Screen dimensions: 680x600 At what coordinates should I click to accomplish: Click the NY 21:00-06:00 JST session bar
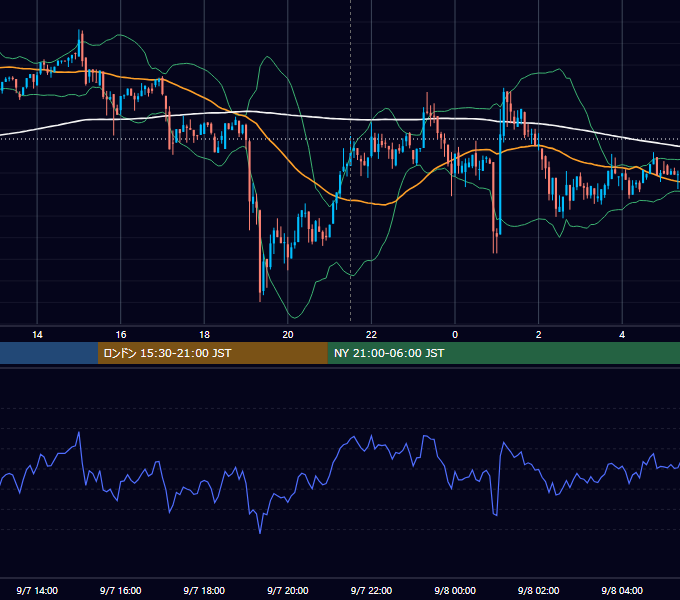503,353
